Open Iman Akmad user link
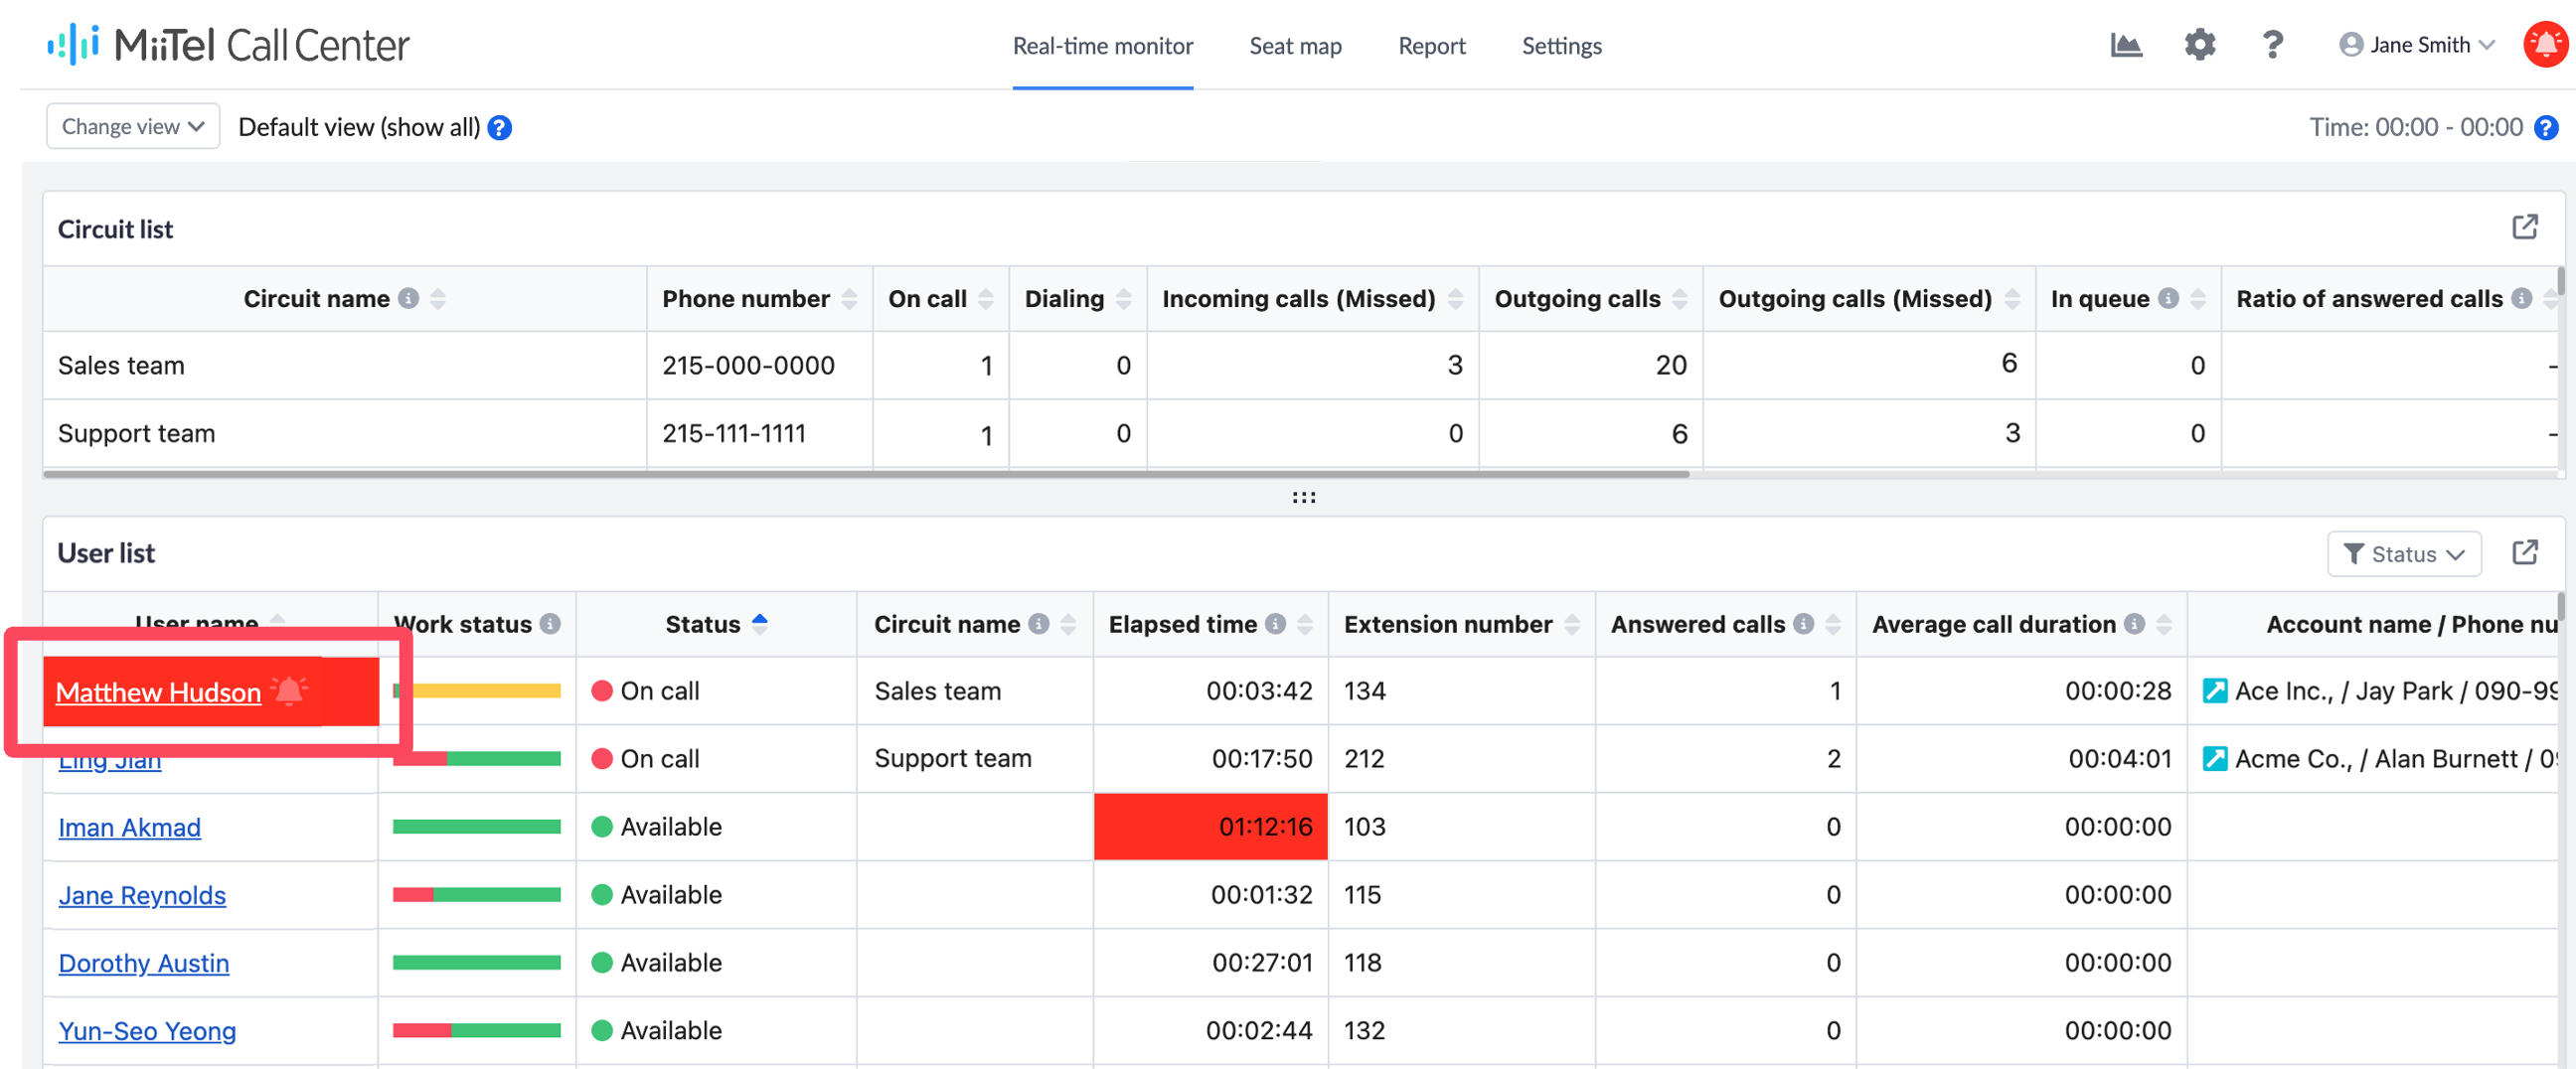The width and height of the screenshot is (2576, 1069). coord(129,828)
